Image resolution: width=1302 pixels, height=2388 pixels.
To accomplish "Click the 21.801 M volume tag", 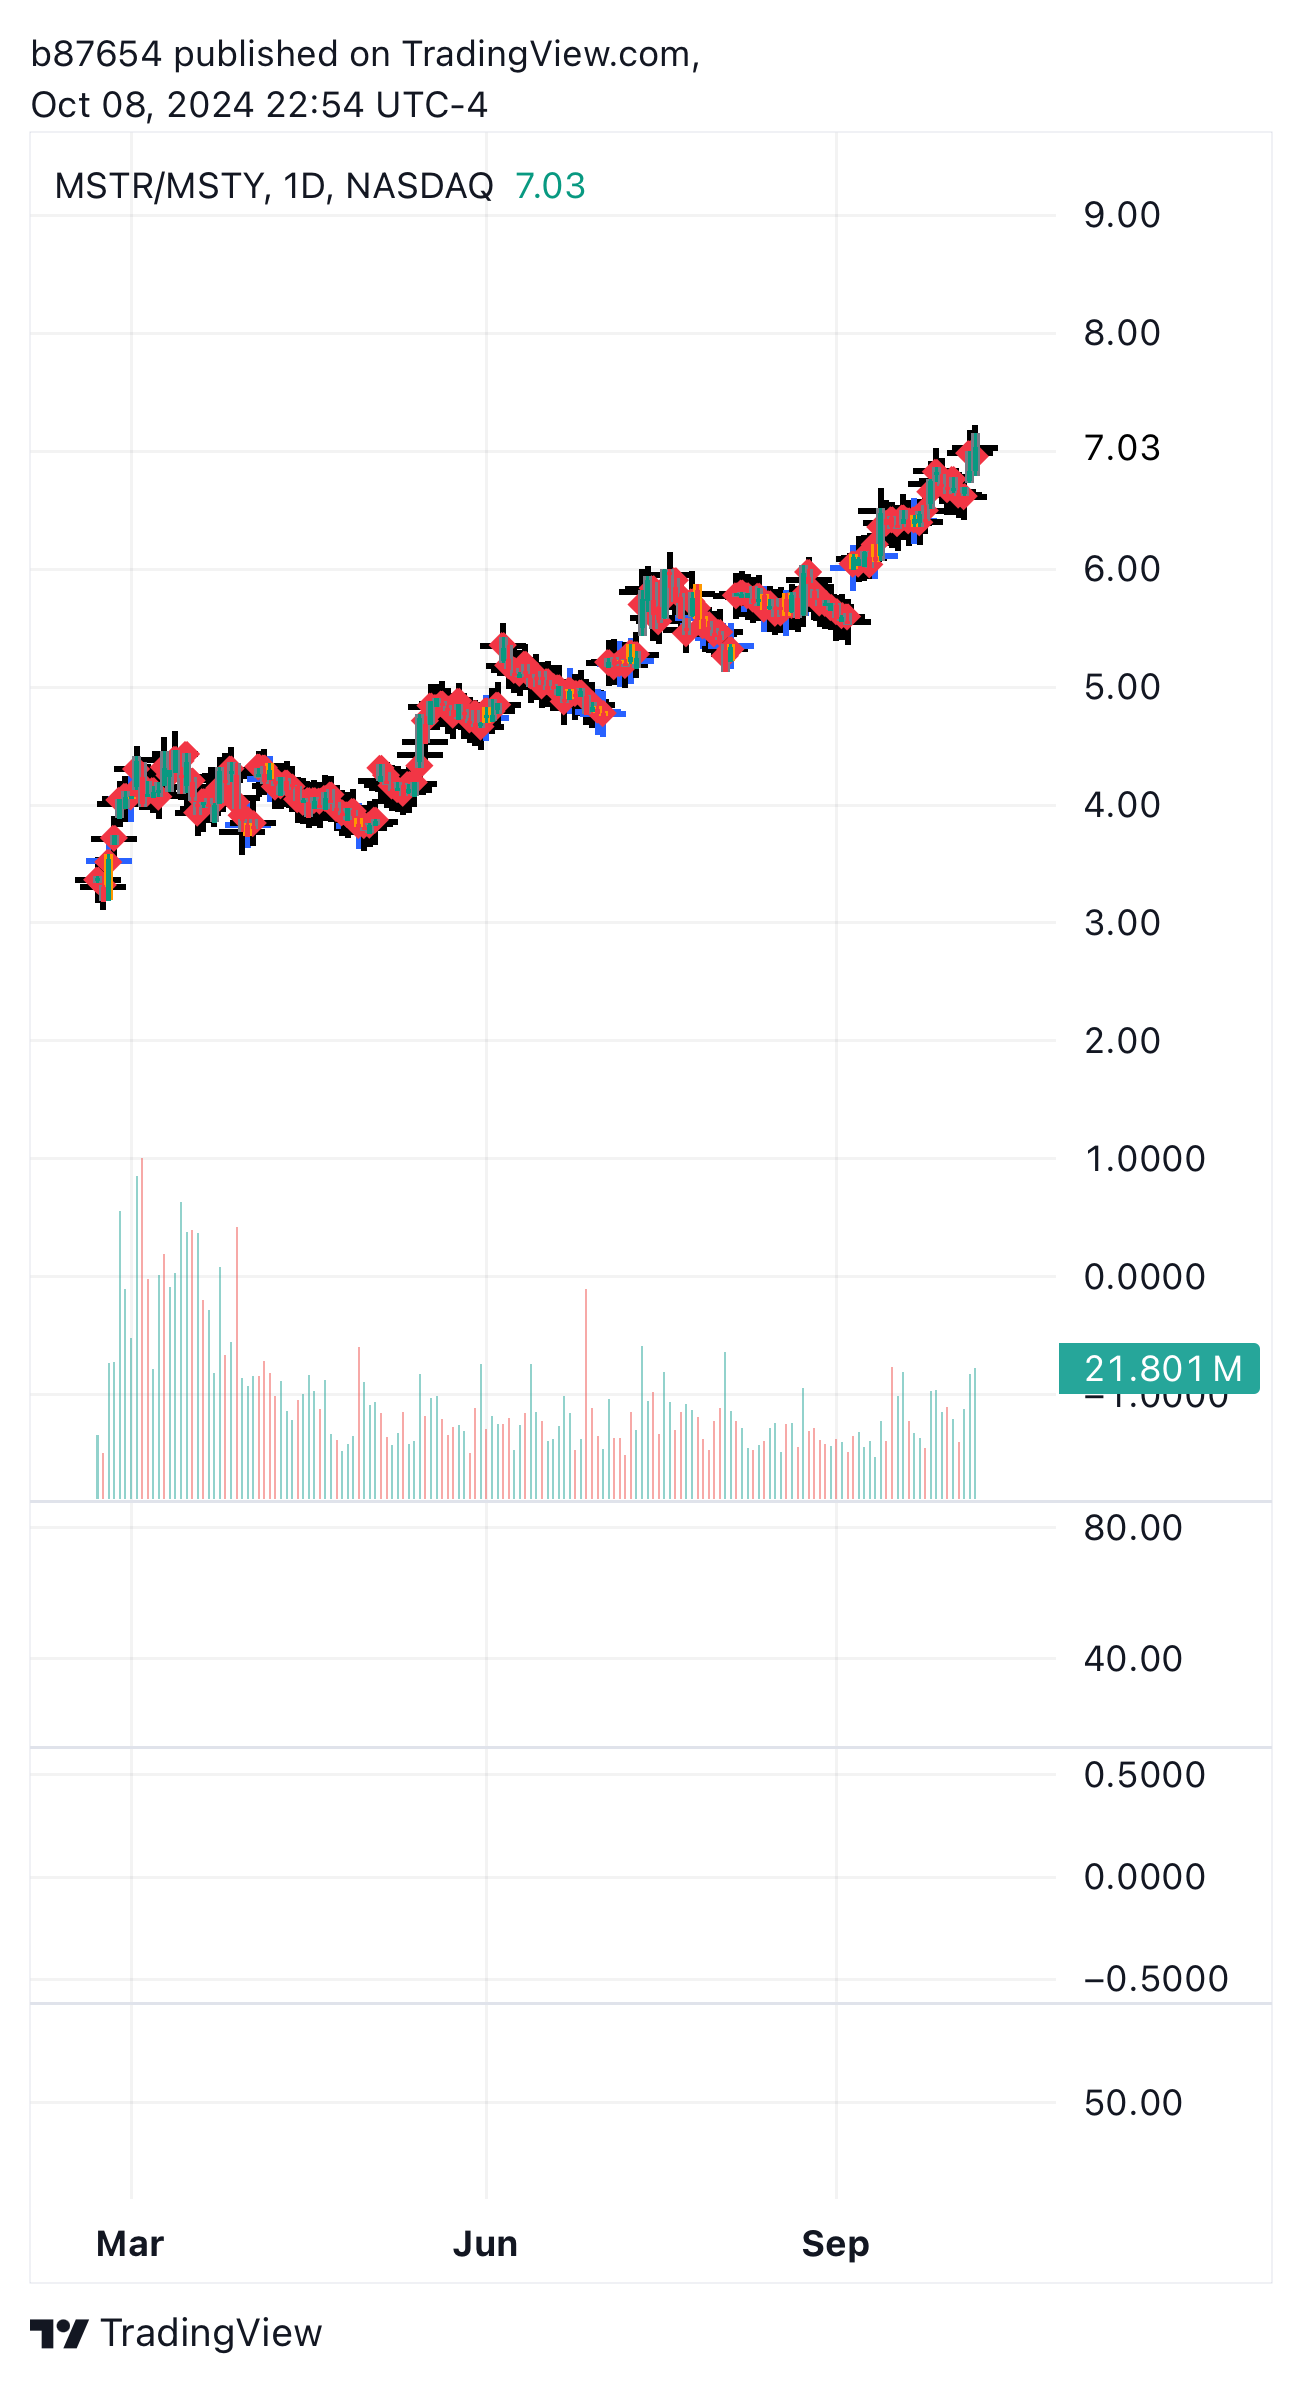I will [1159, 1368].
